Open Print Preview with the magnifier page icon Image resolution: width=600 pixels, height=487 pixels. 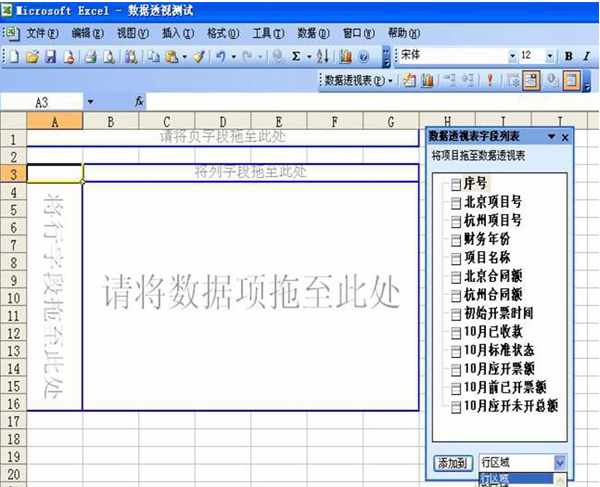coord(109,57)
